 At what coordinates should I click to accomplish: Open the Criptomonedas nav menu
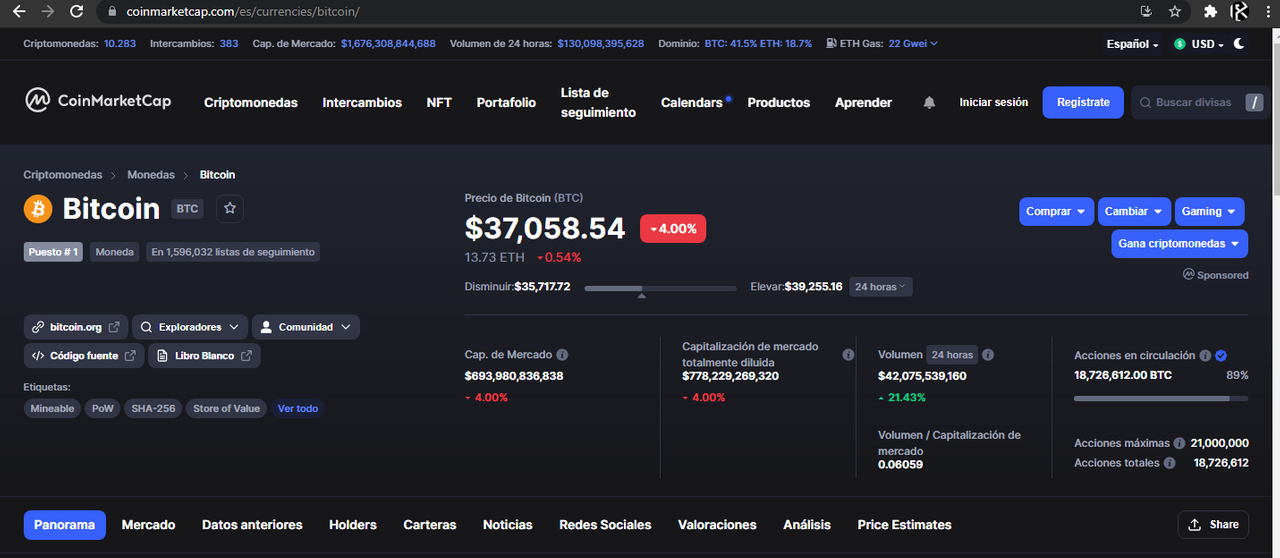tap(251, 103)
